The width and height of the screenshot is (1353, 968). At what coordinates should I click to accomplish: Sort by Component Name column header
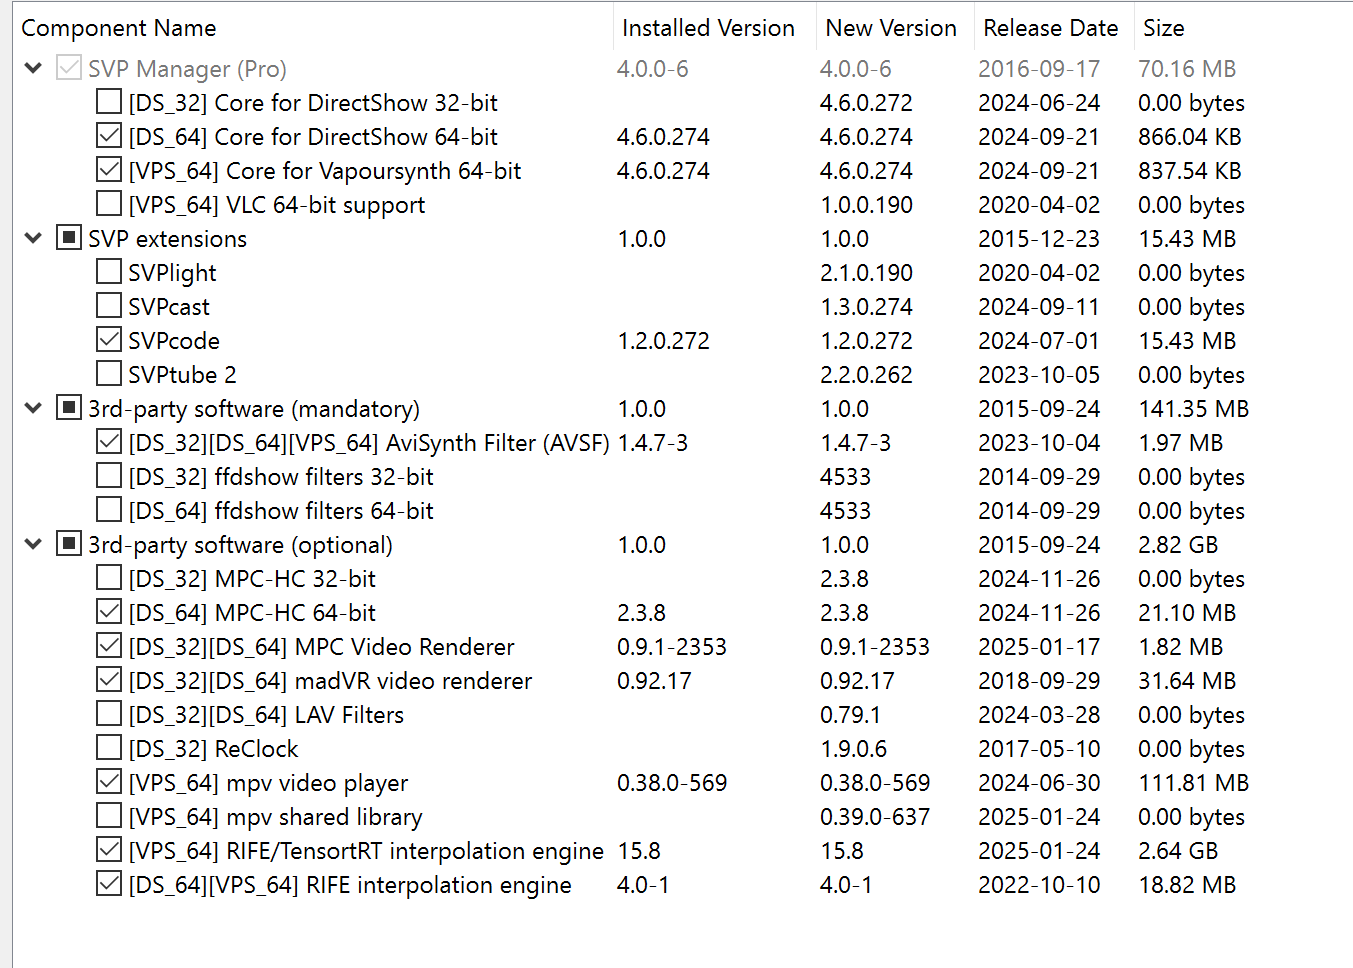click(x=119, y=28)
